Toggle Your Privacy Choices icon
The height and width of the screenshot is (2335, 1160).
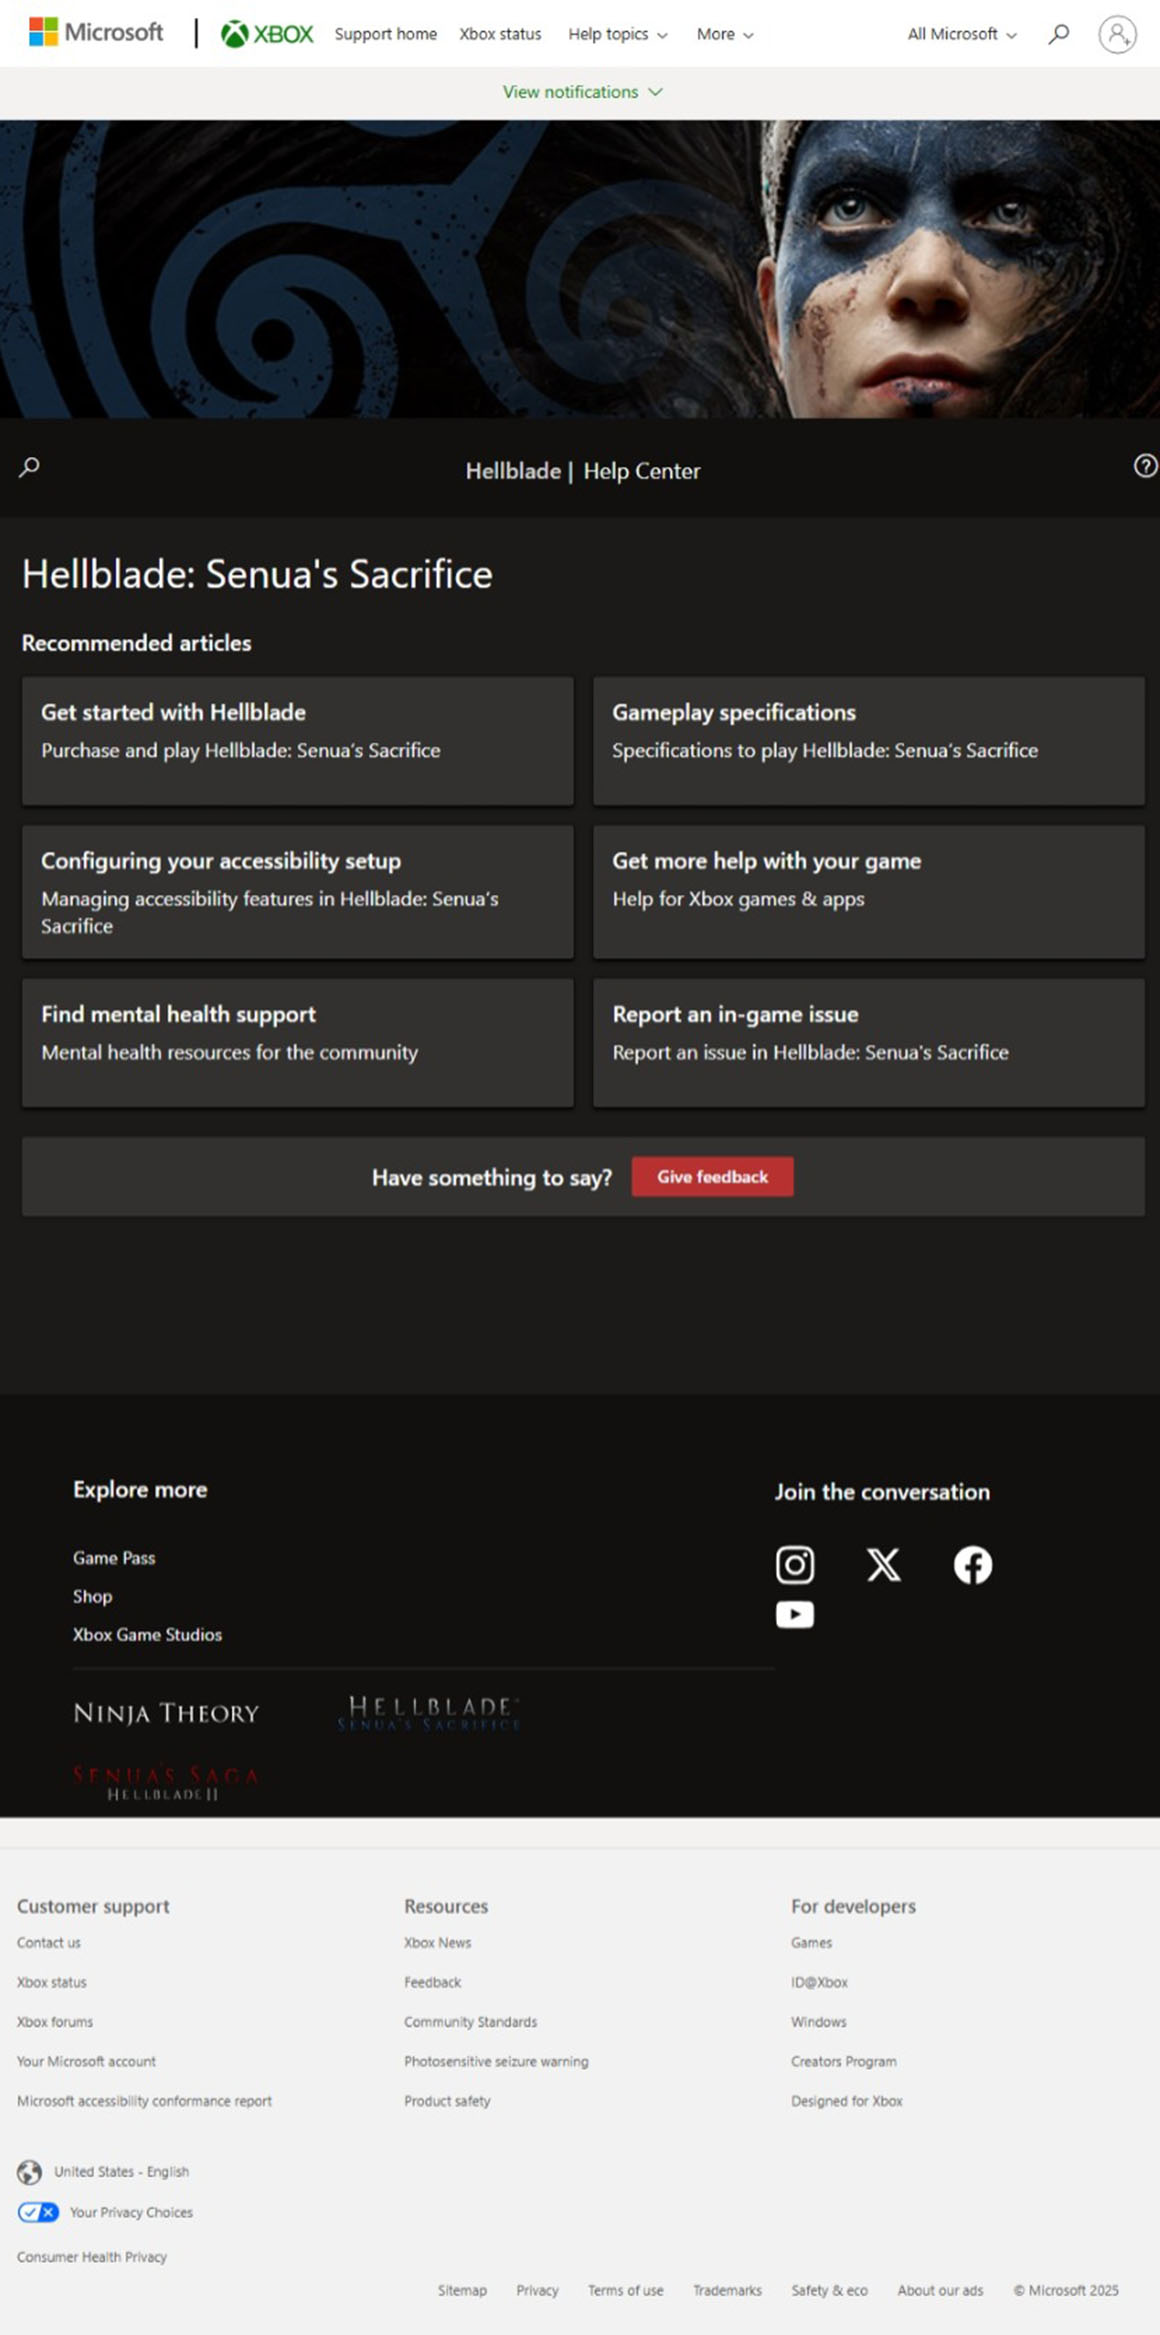coord(38,2212)
